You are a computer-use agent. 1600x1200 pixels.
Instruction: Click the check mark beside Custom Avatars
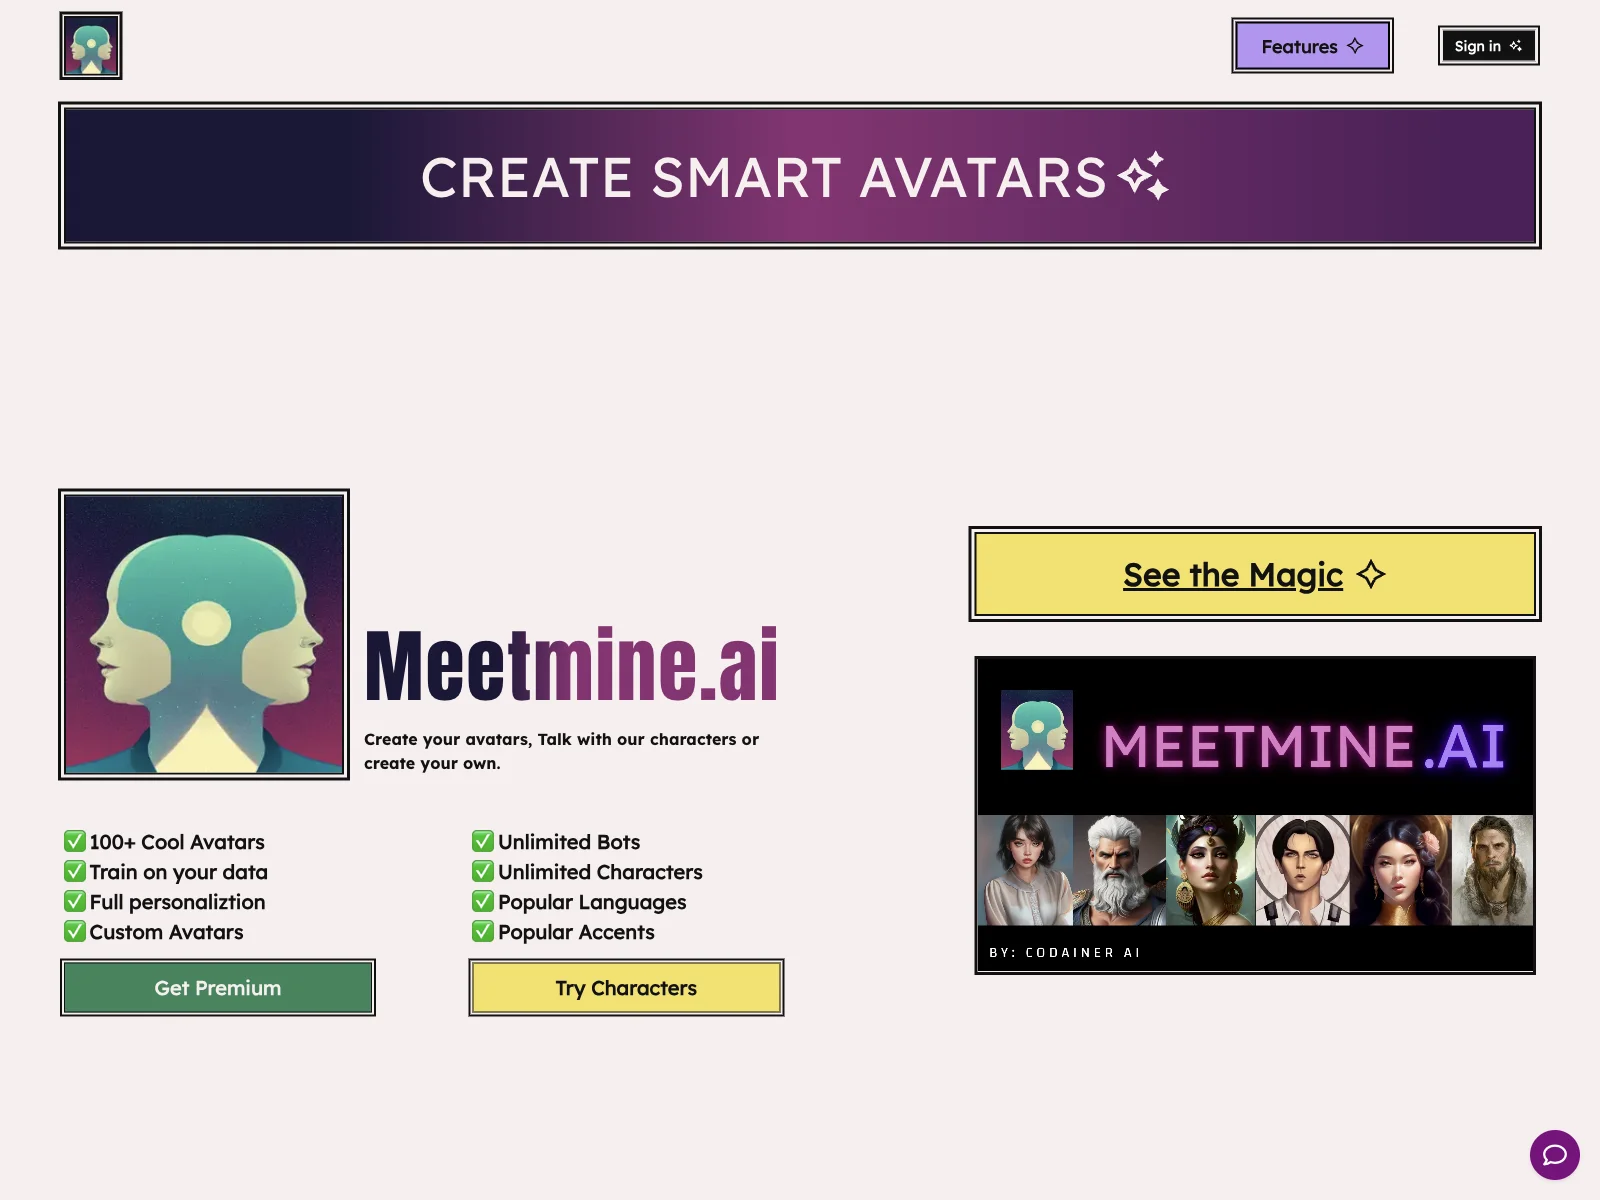click(x=75, y=931)
